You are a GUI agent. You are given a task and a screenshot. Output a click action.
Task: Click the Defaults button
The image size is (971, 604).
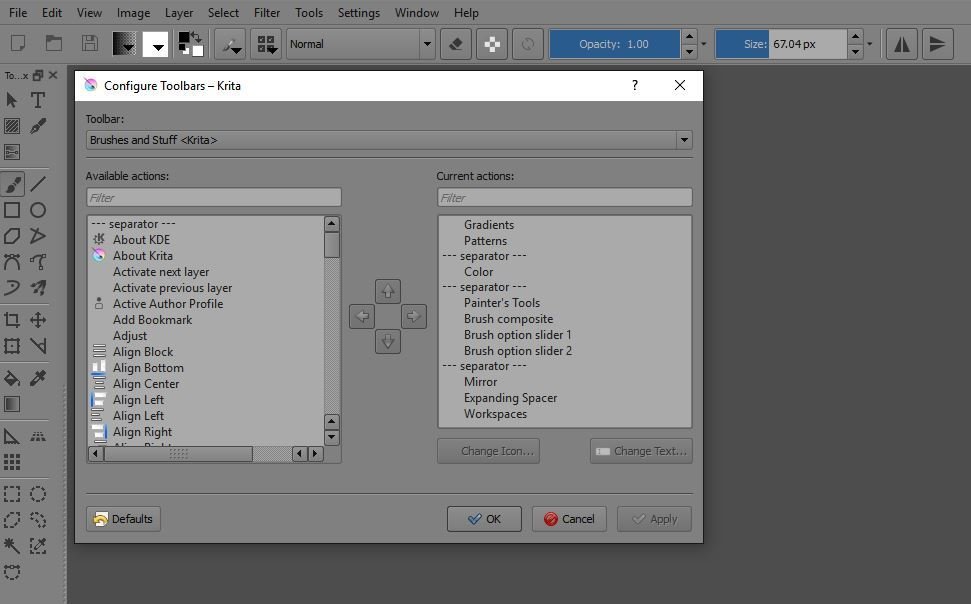coord(123,519)
